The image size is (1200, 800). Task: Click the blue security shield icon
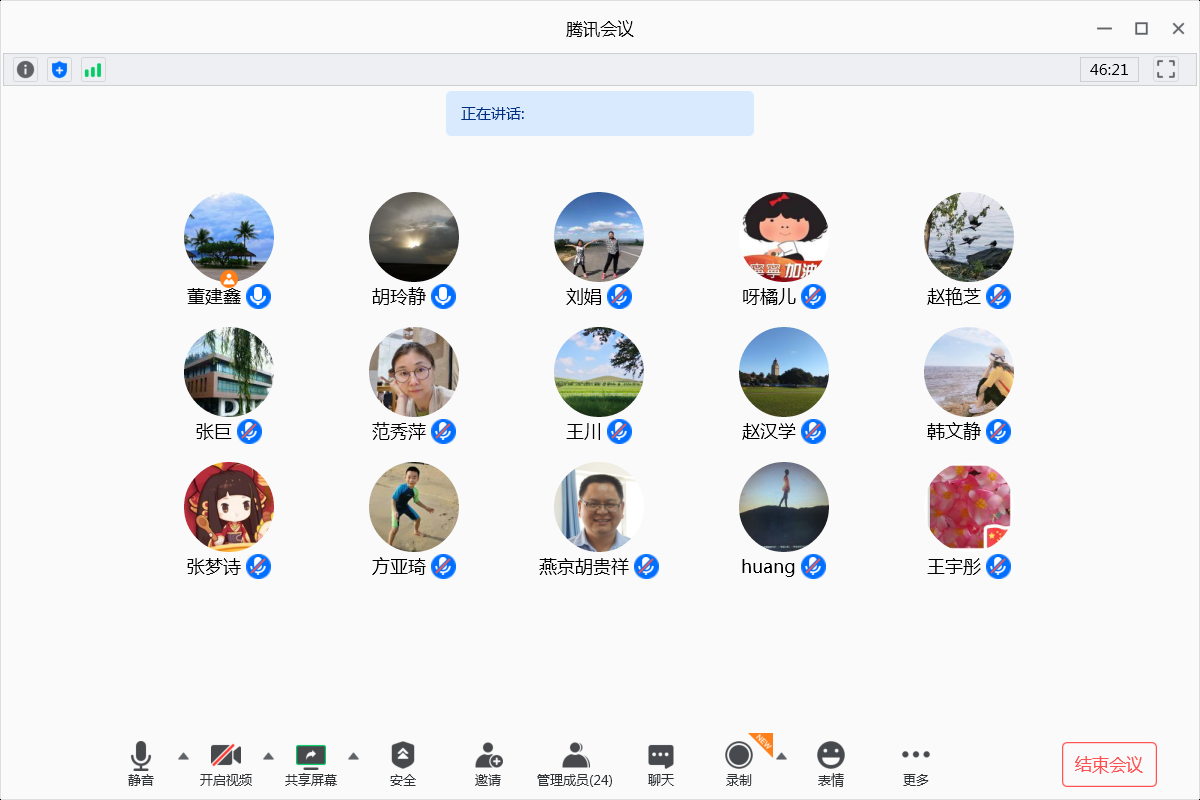60,70
